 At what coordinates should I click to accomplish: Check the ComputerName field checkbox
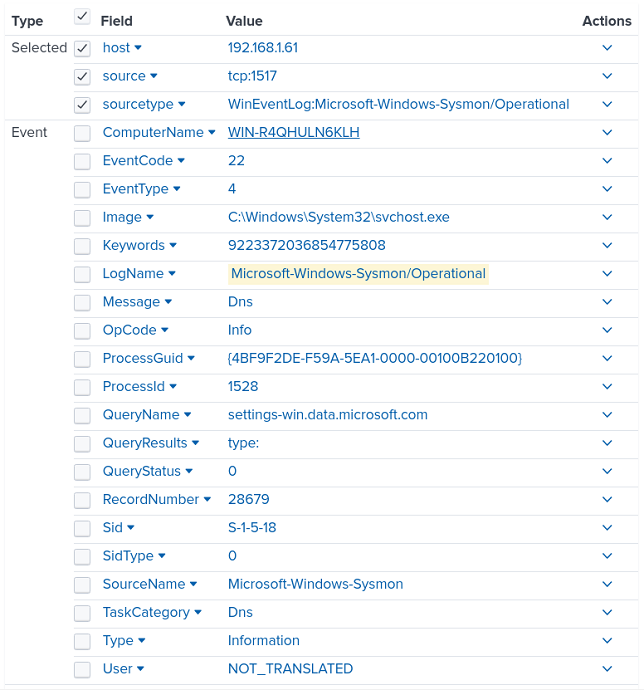[82, 133]
